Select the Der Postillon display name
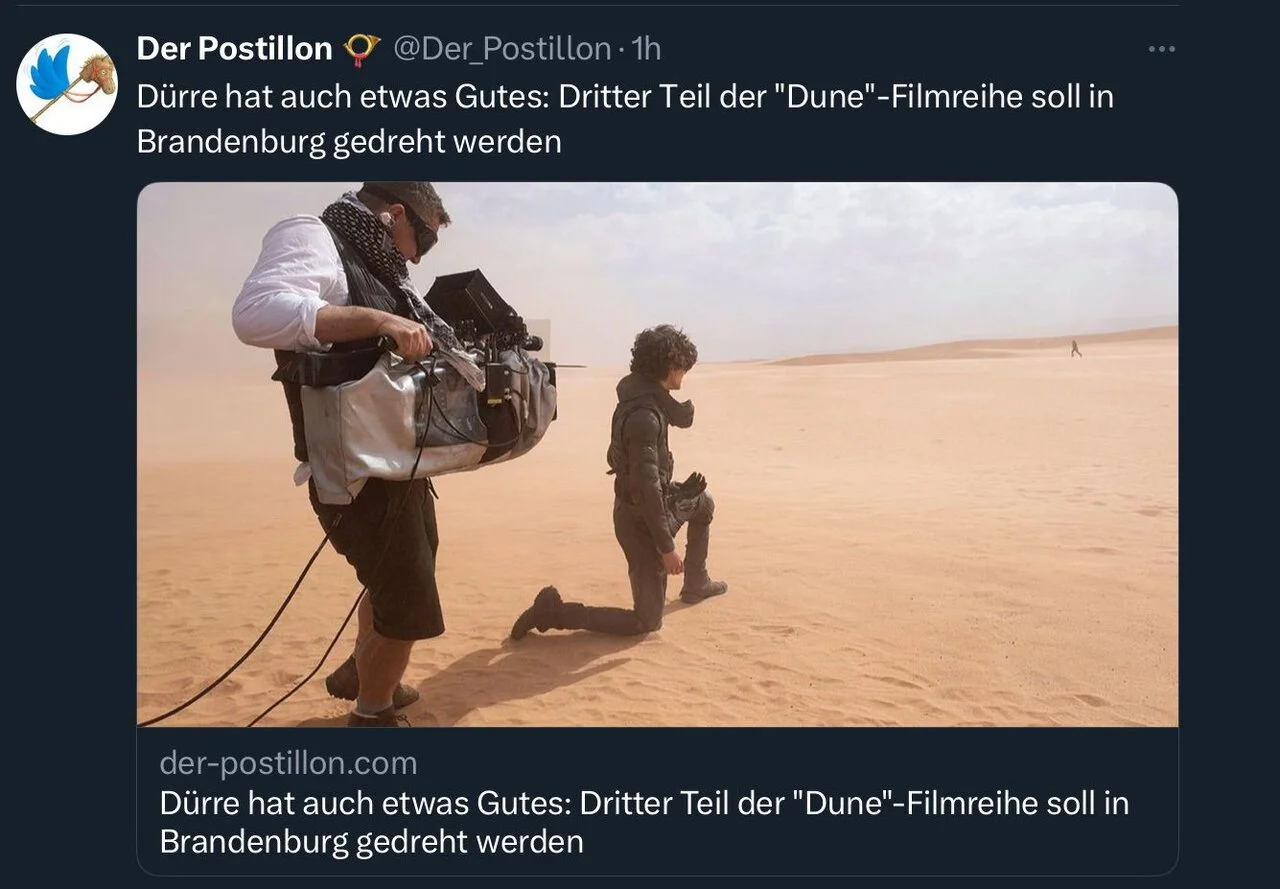Screen dimensions: 1280x889 click(x=234, y=48)
